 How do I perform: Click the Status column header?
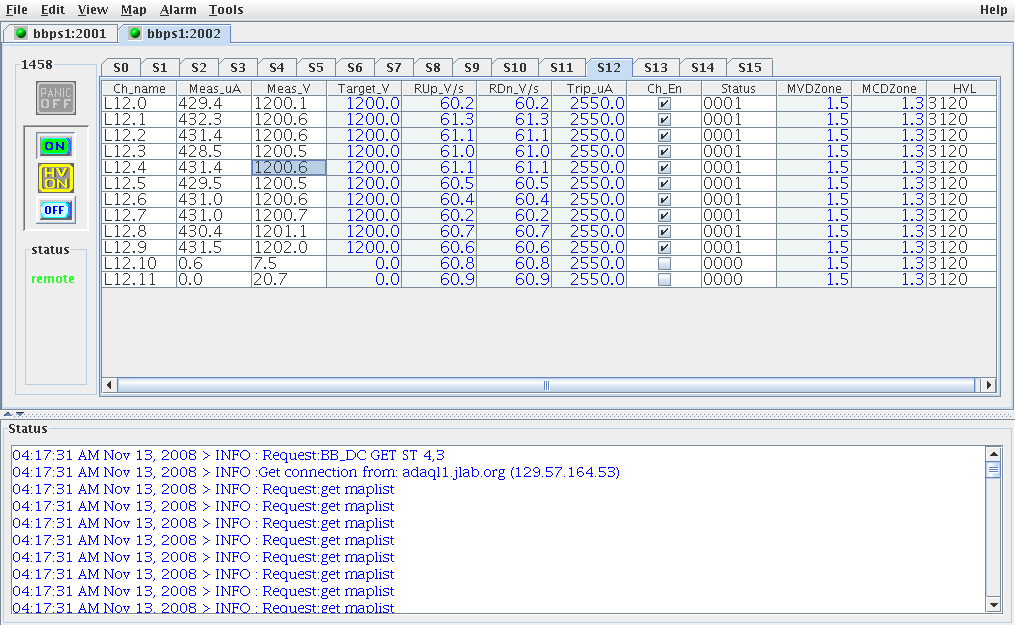739,89
